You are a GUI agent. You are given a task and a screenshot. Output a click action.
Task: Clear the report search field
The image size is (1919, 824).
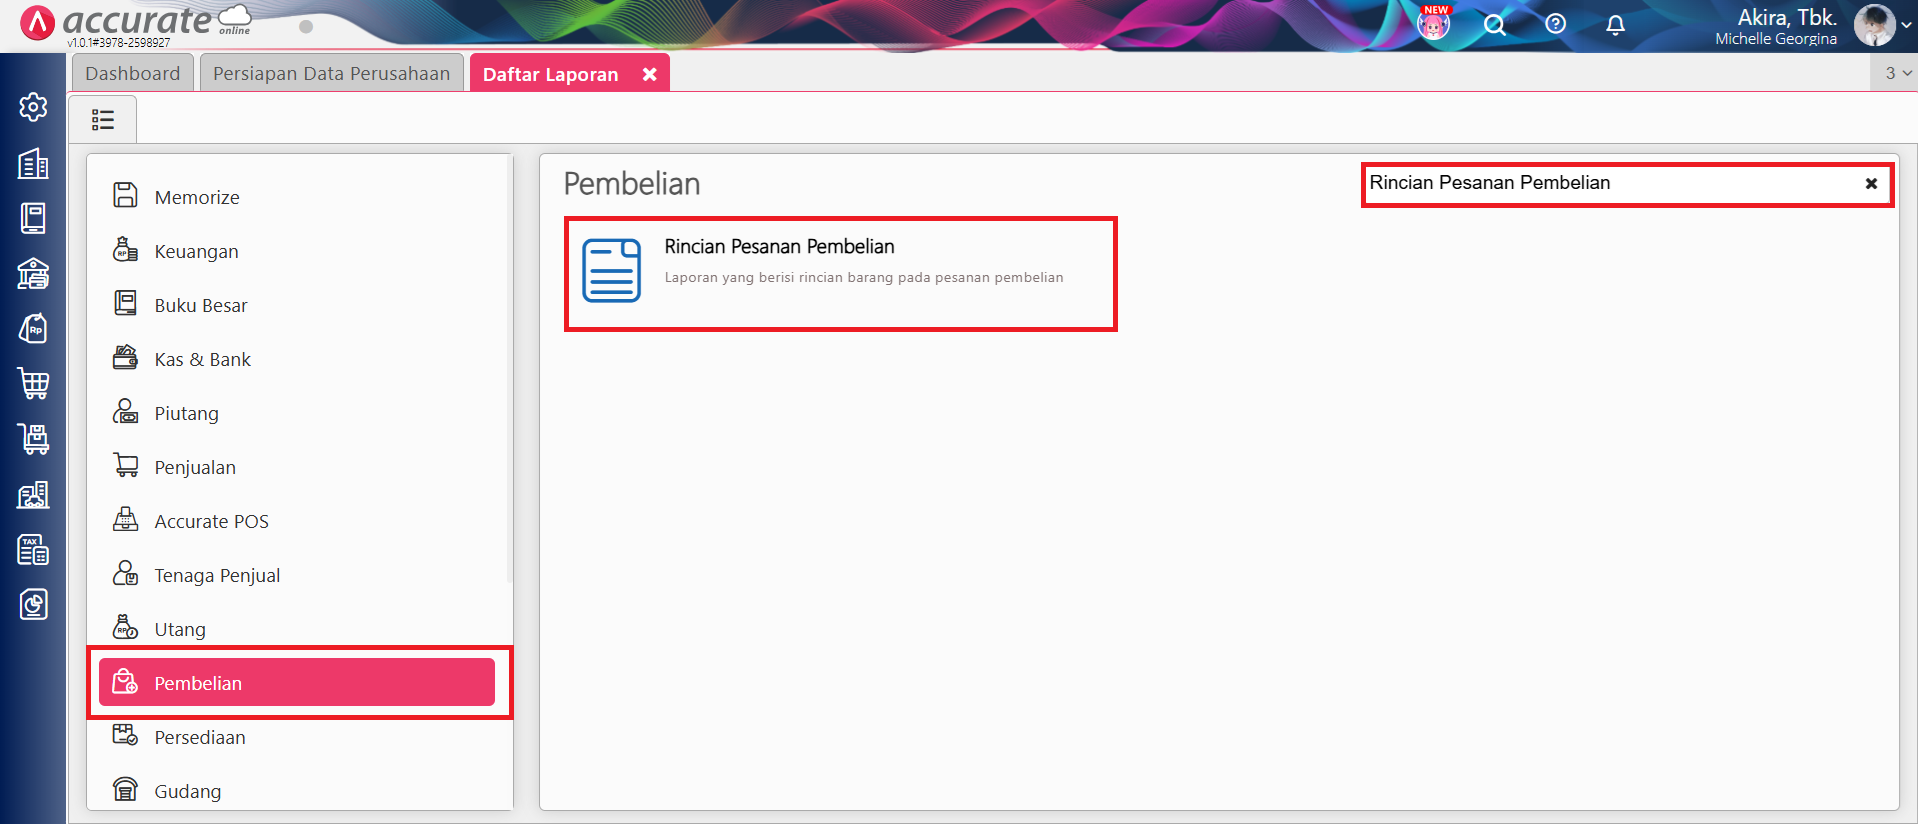[1871, 184]
